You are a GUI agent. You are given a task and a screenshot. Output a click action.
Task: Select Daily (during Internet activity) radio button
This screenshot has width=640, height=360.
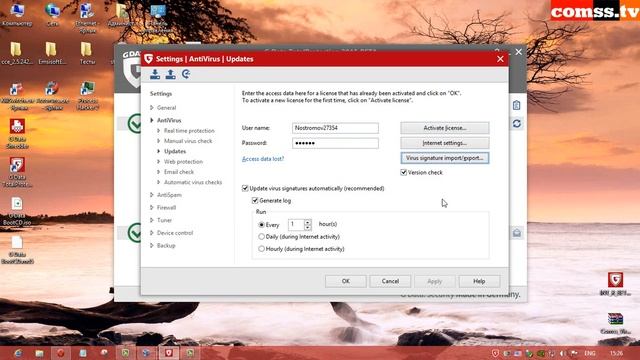click(x=262, y=237)
